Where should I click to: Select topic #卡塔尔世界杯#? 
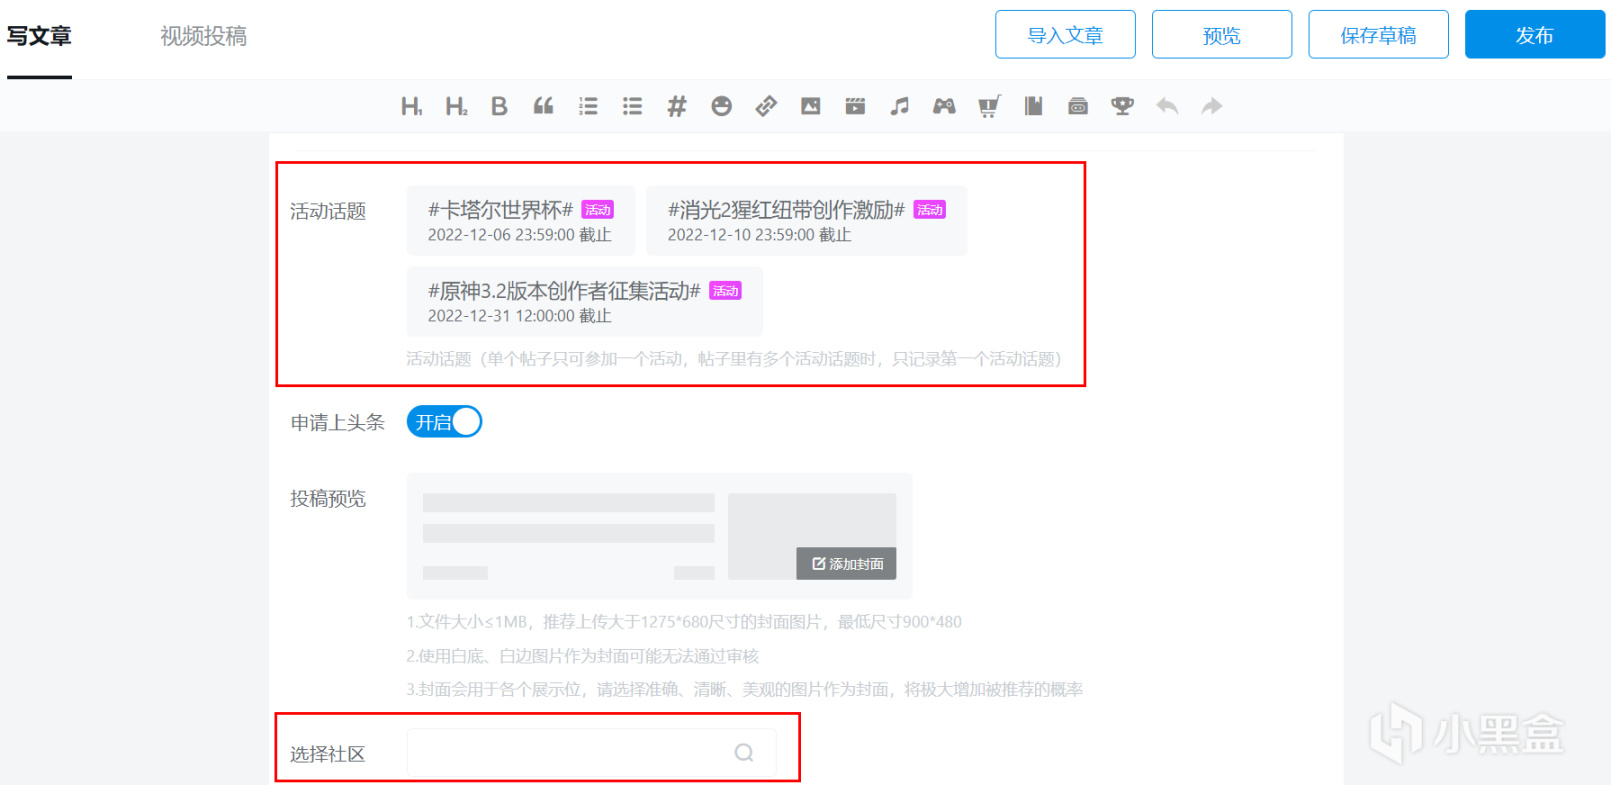point(521,221)
